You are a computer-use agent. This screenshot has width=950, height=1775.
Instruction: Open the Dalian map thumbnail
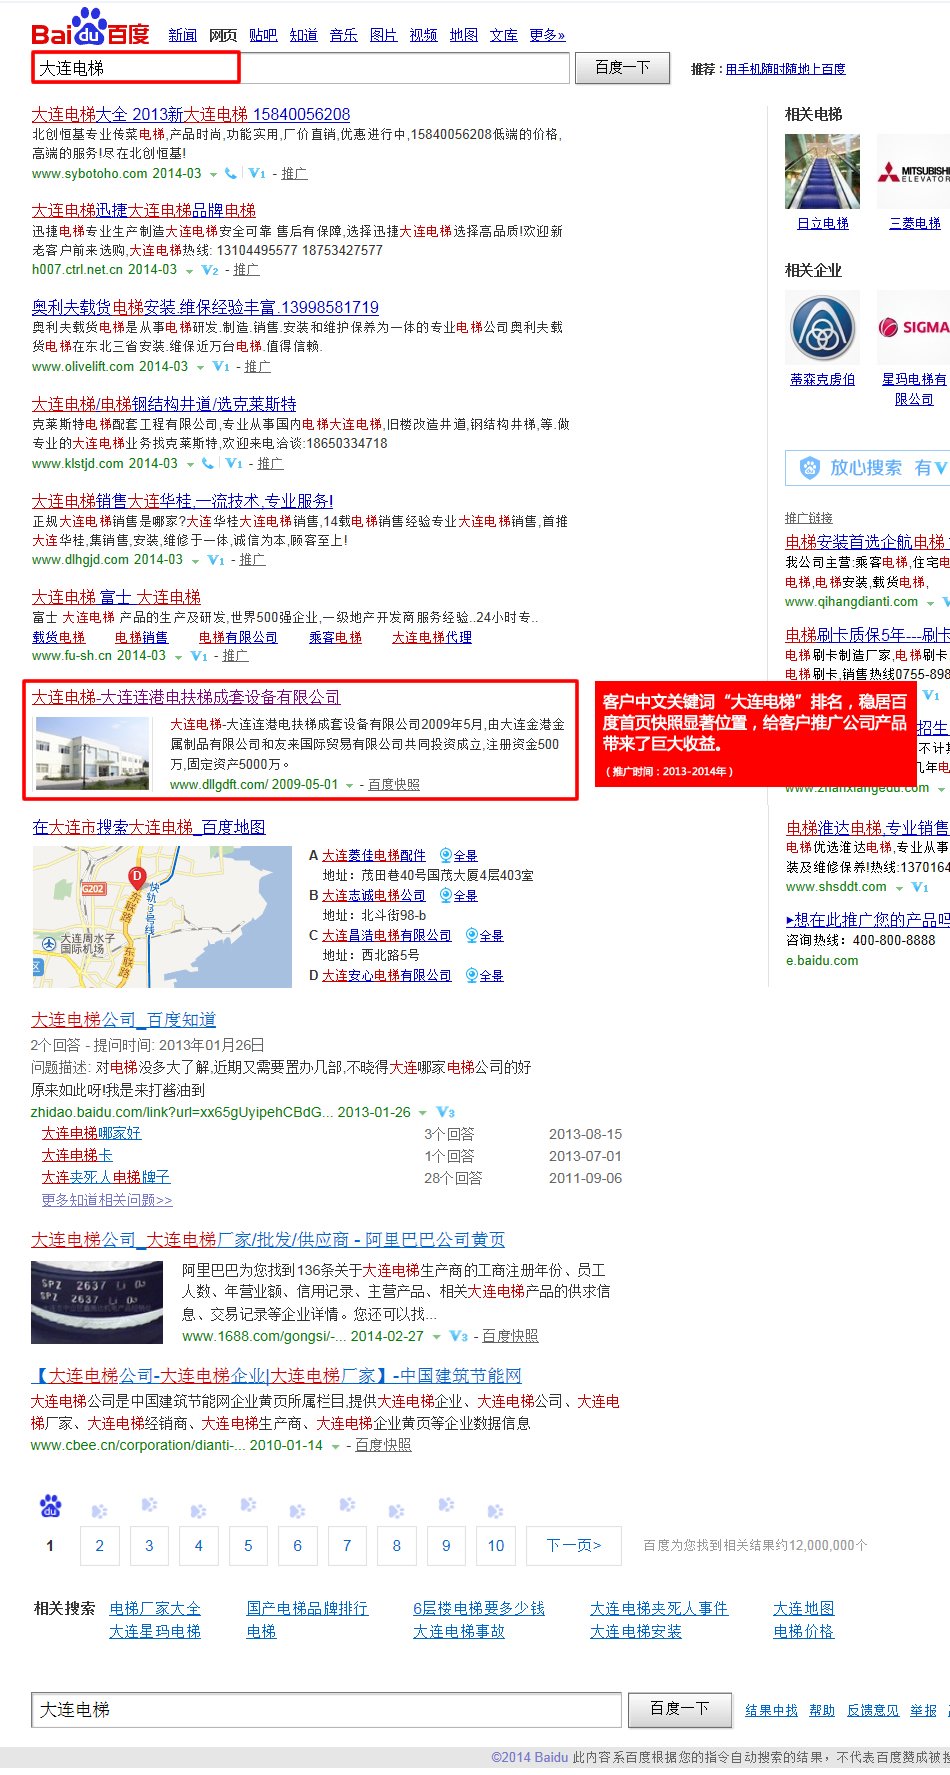162,917
